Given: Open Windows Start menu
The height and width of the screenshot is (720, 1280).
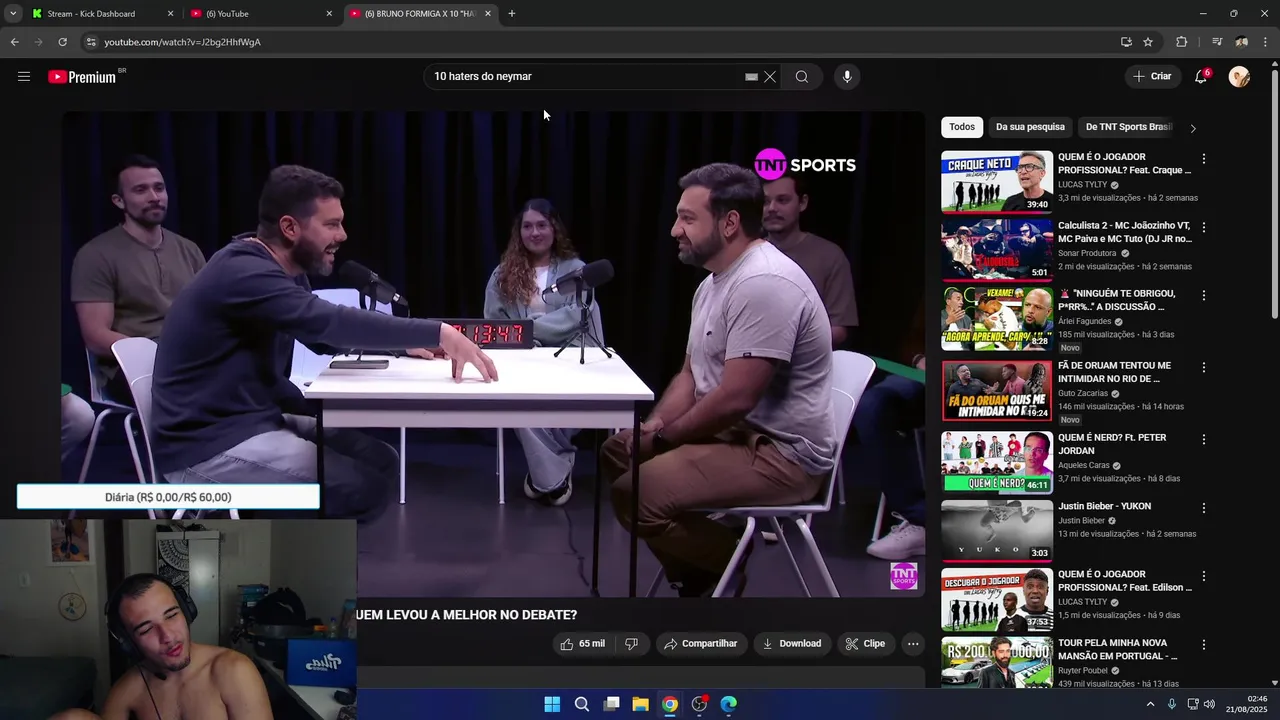Looking at the screenshot, I should 552,704.
